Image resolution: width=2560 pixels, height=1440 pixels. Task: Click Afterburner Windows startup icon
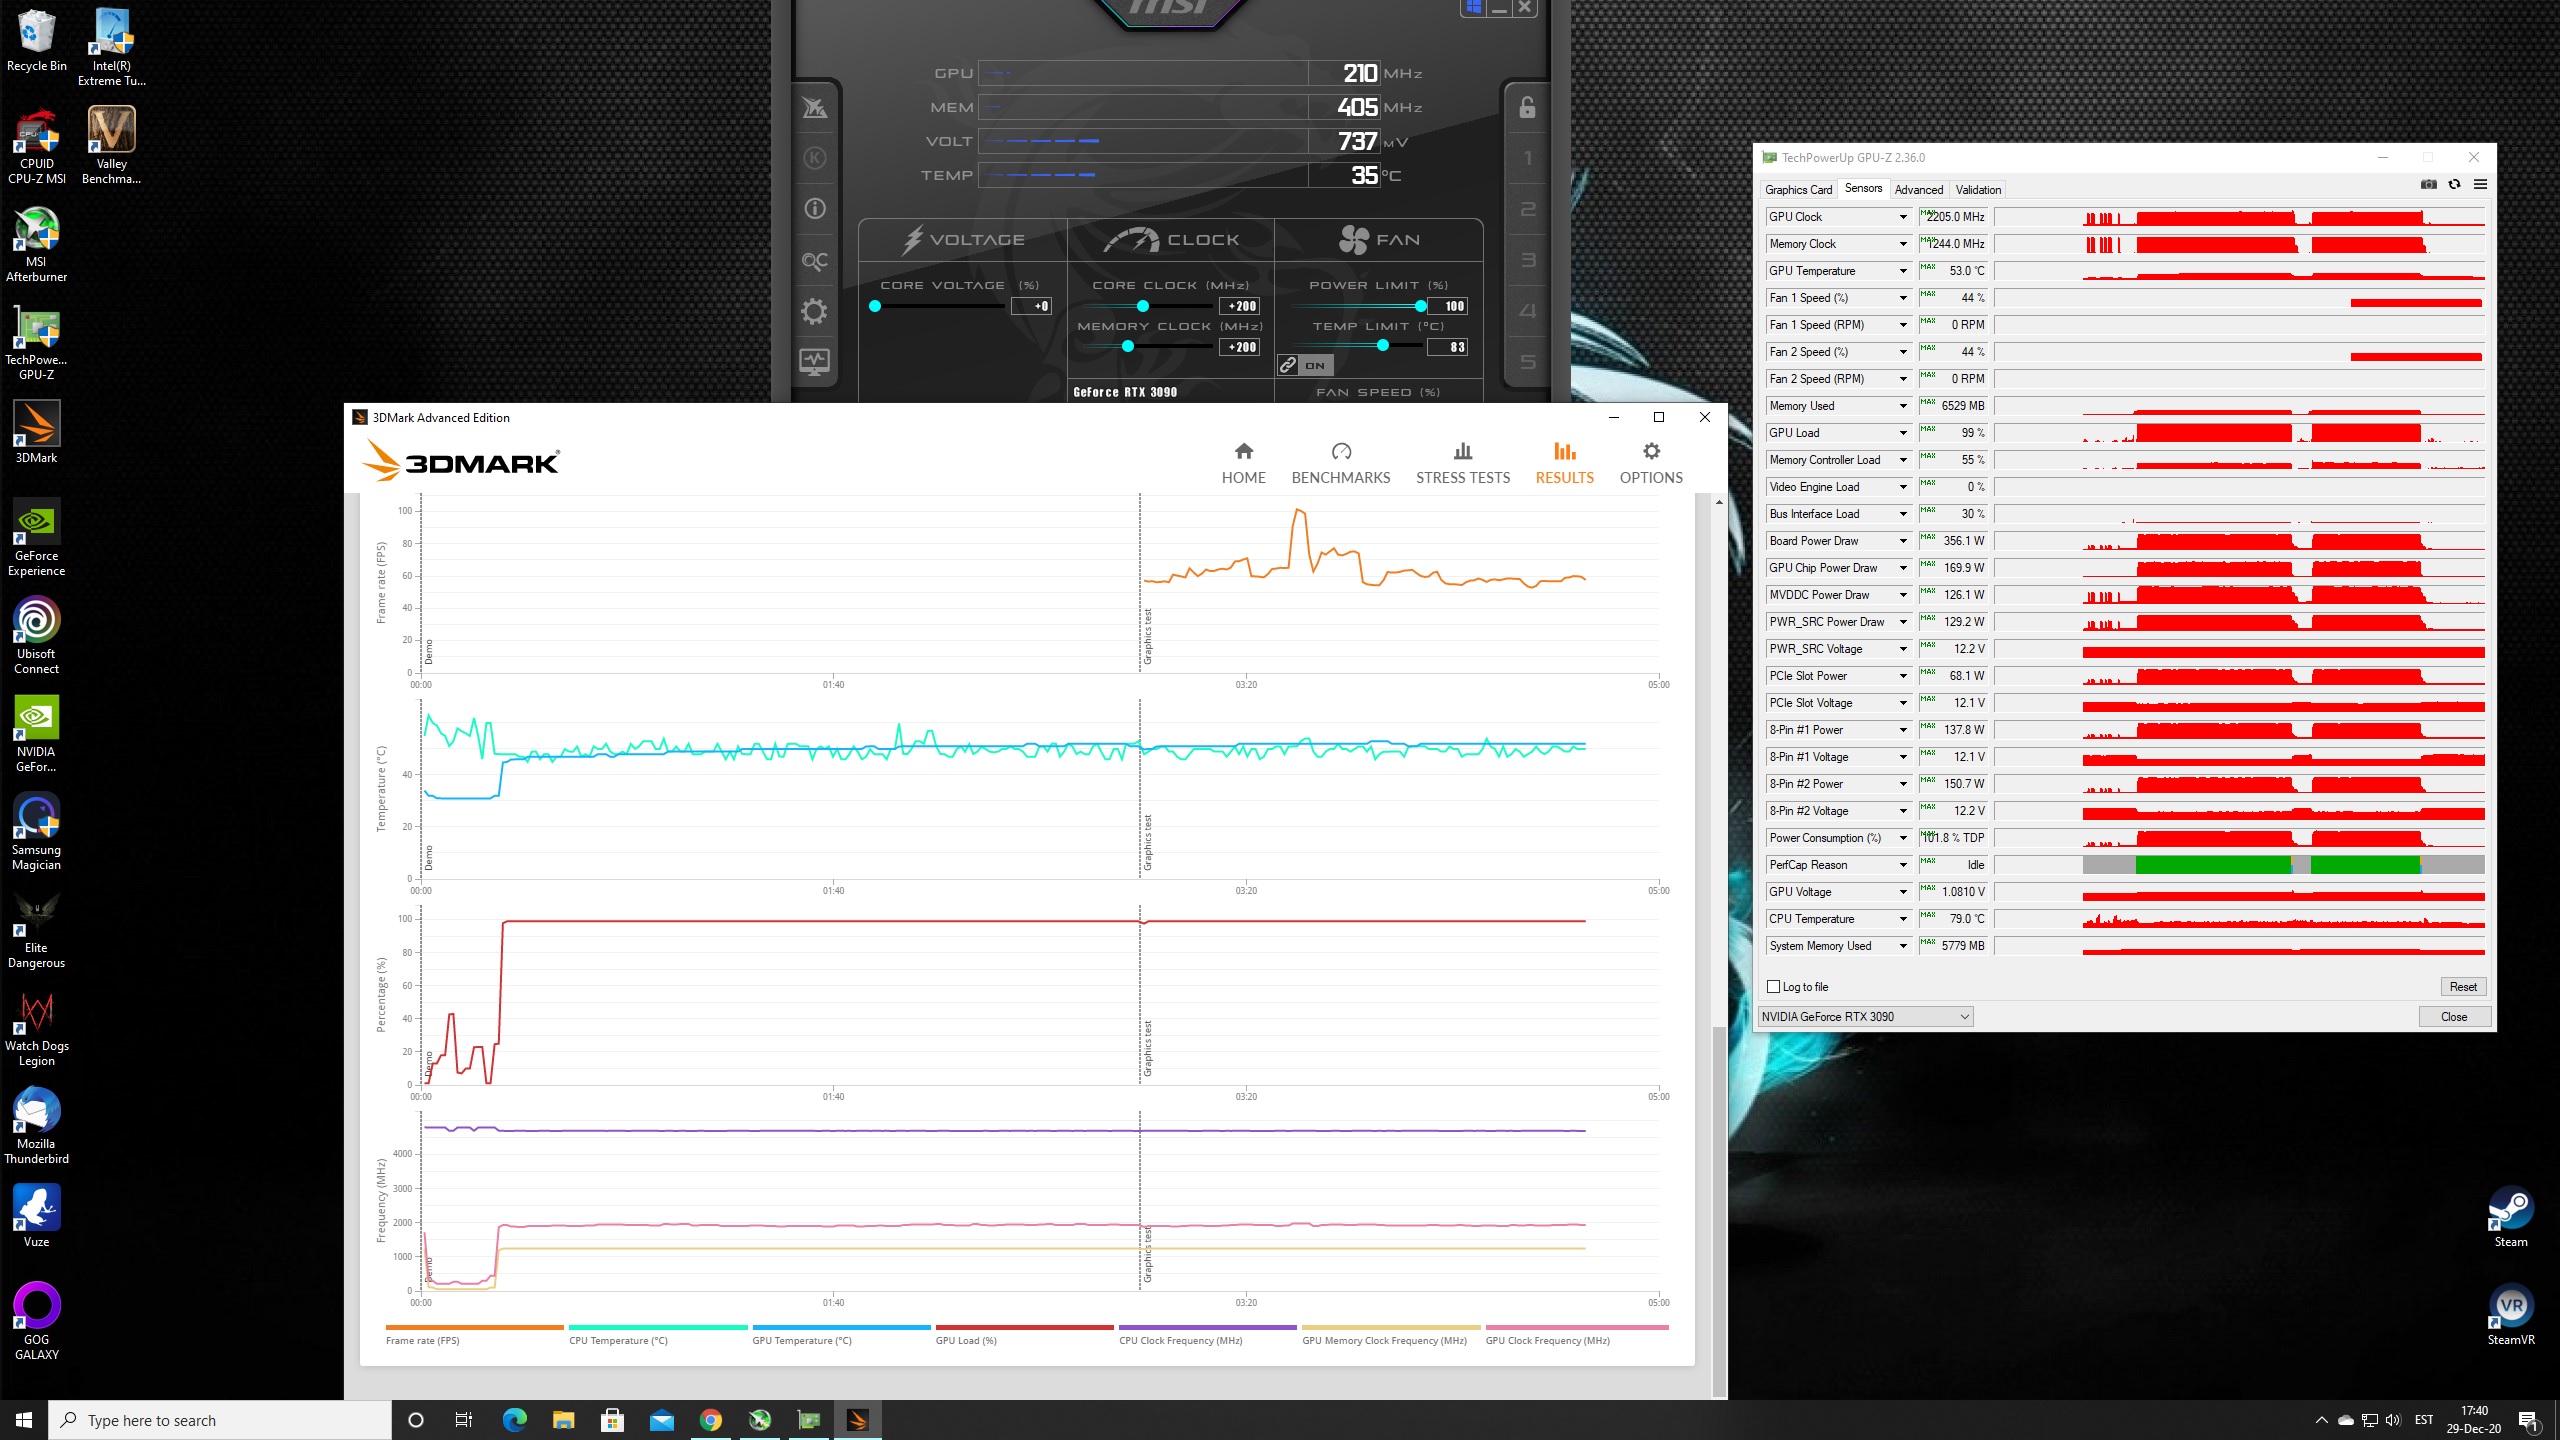[x=1473, y=7]
